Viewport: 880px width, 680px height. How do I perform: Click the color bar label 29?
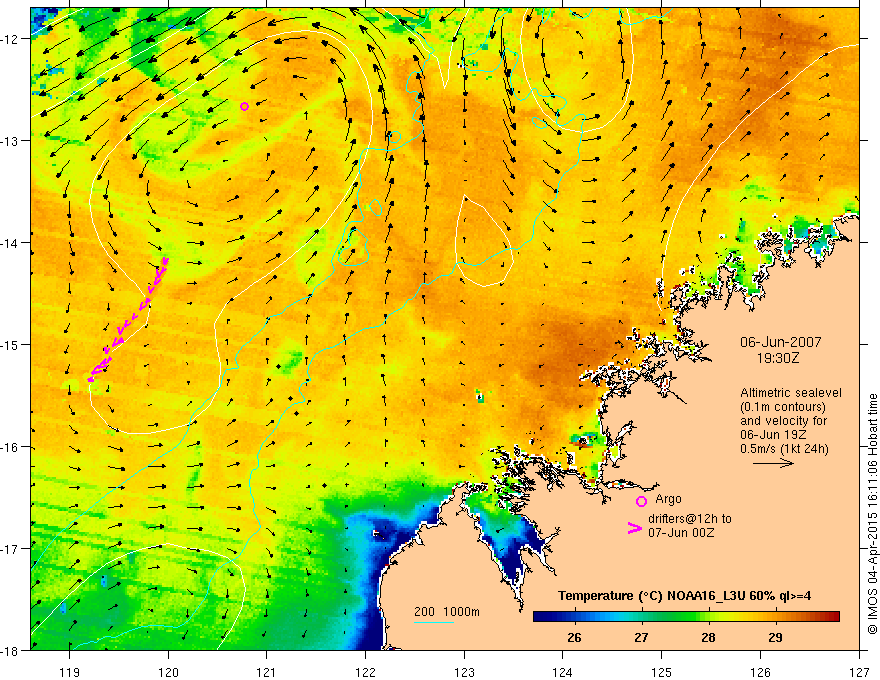pos(775,638)
